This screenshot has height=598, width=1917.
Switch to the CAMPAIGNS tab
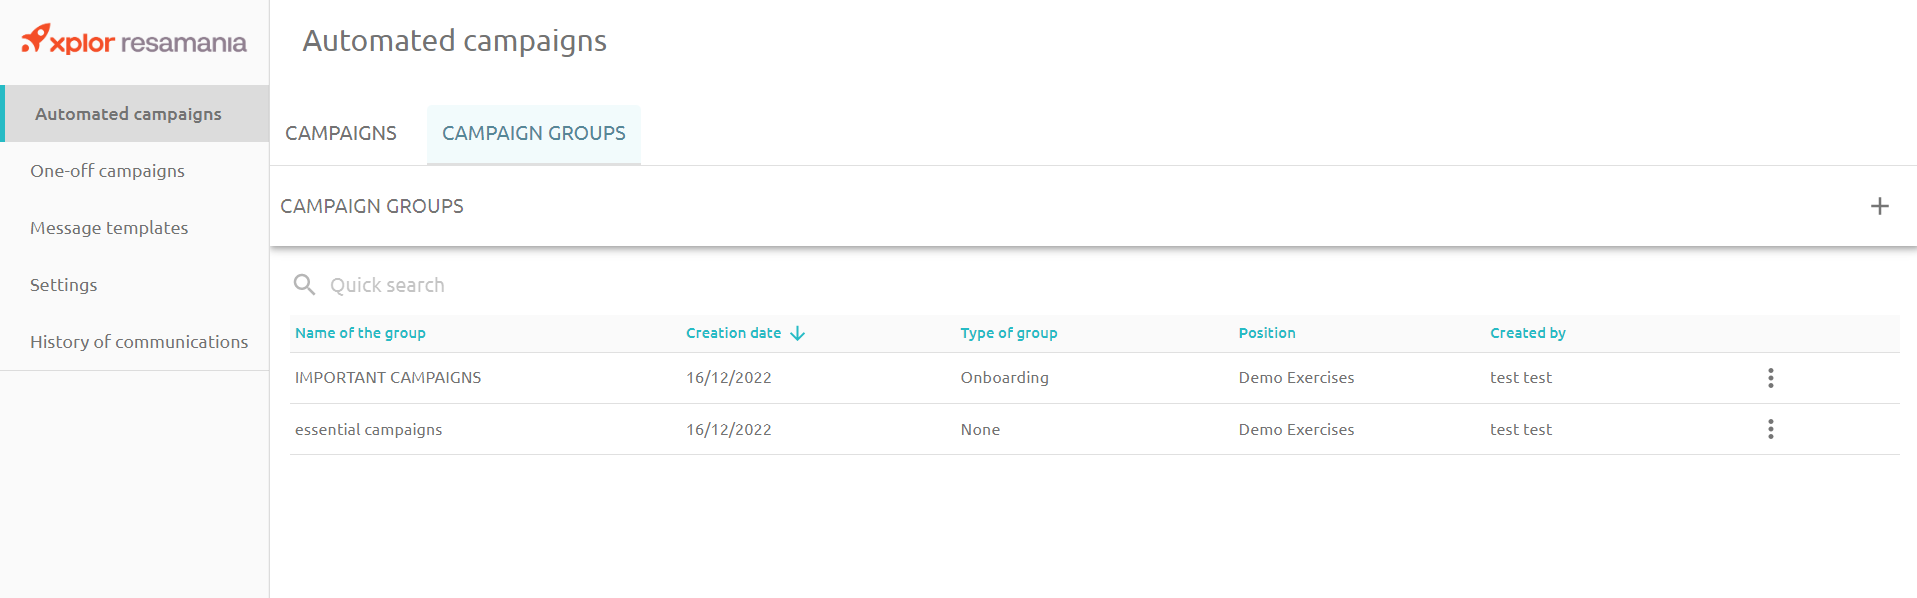[341, 134]
